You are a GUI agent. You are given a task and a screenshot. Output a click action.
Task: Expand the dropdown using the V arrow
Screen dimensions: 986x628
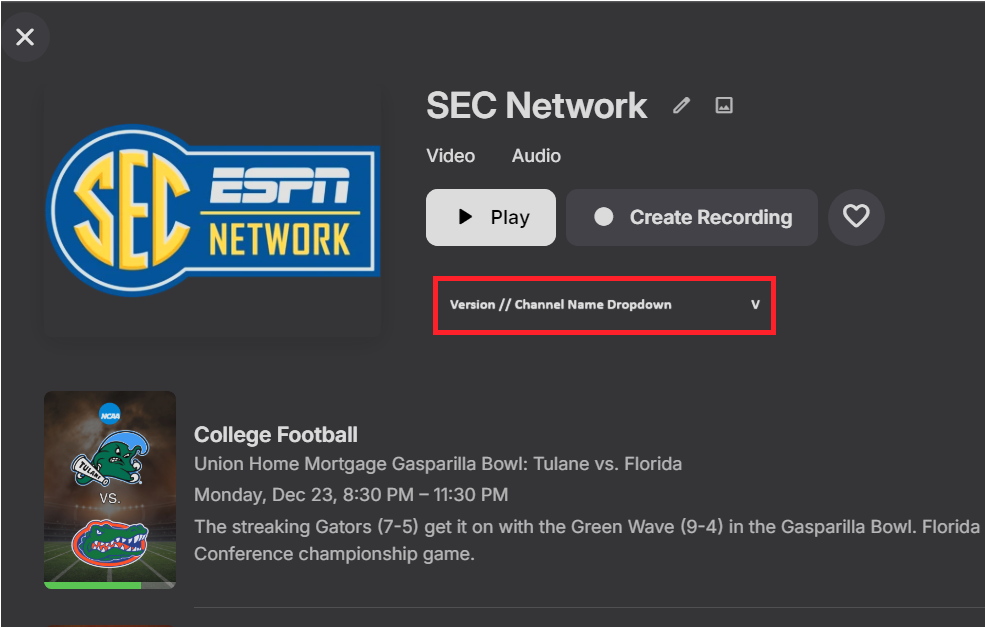755,305
